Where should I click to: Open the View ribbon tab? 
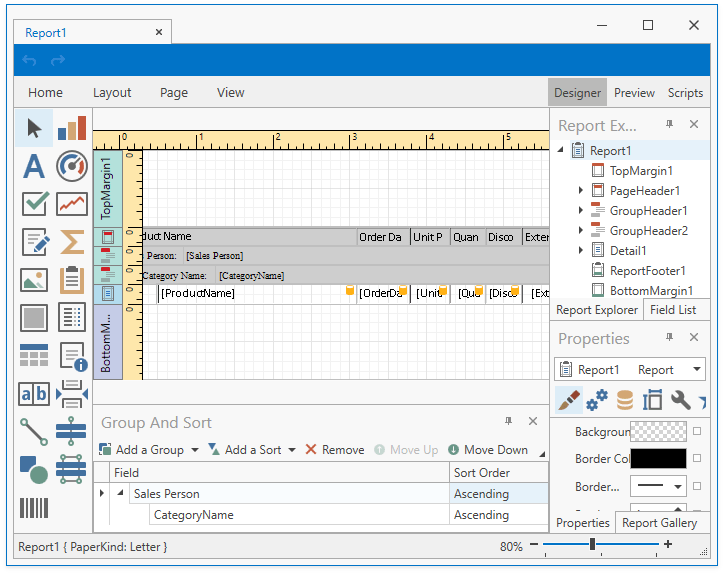coord(231,92)
